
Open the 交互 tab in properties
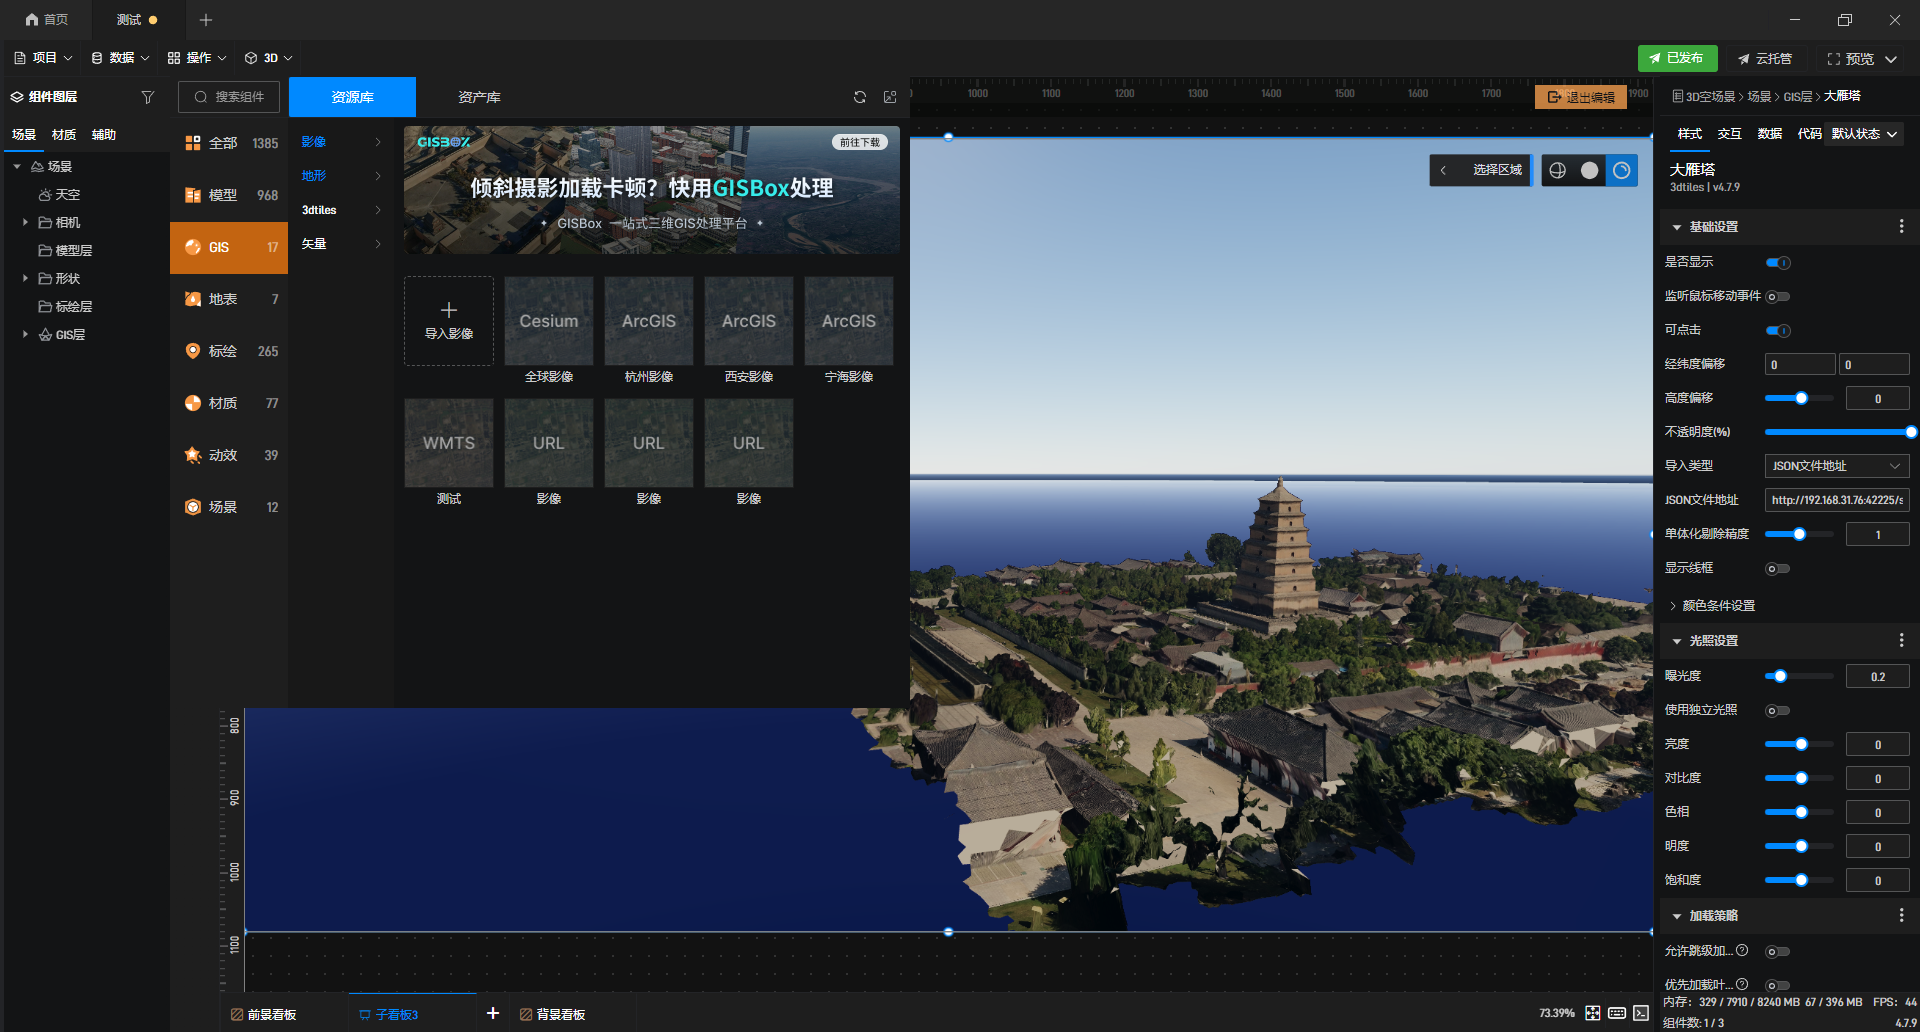[x=1729, y=134]
